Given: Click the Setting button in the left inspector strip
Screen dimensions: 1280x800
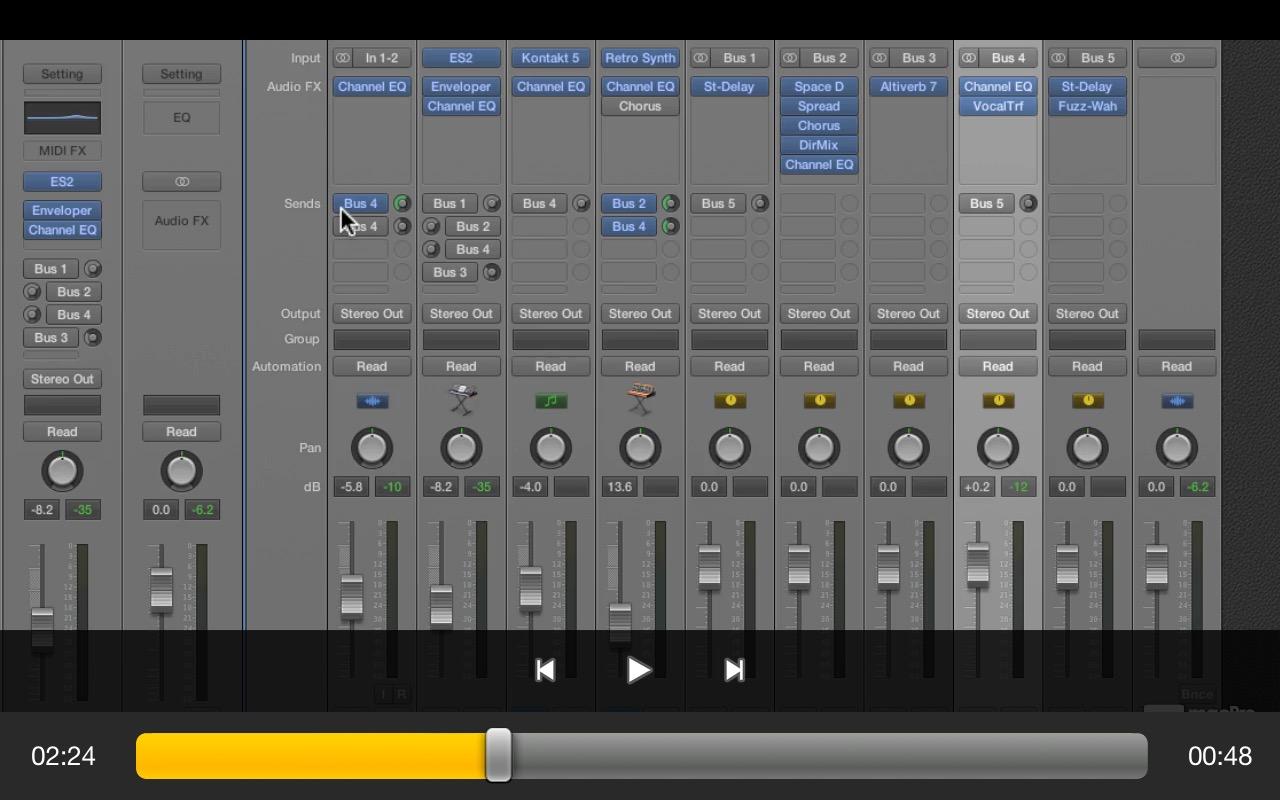Looking at the screenshot, I should pyautogui.click(x=62, y=74).
